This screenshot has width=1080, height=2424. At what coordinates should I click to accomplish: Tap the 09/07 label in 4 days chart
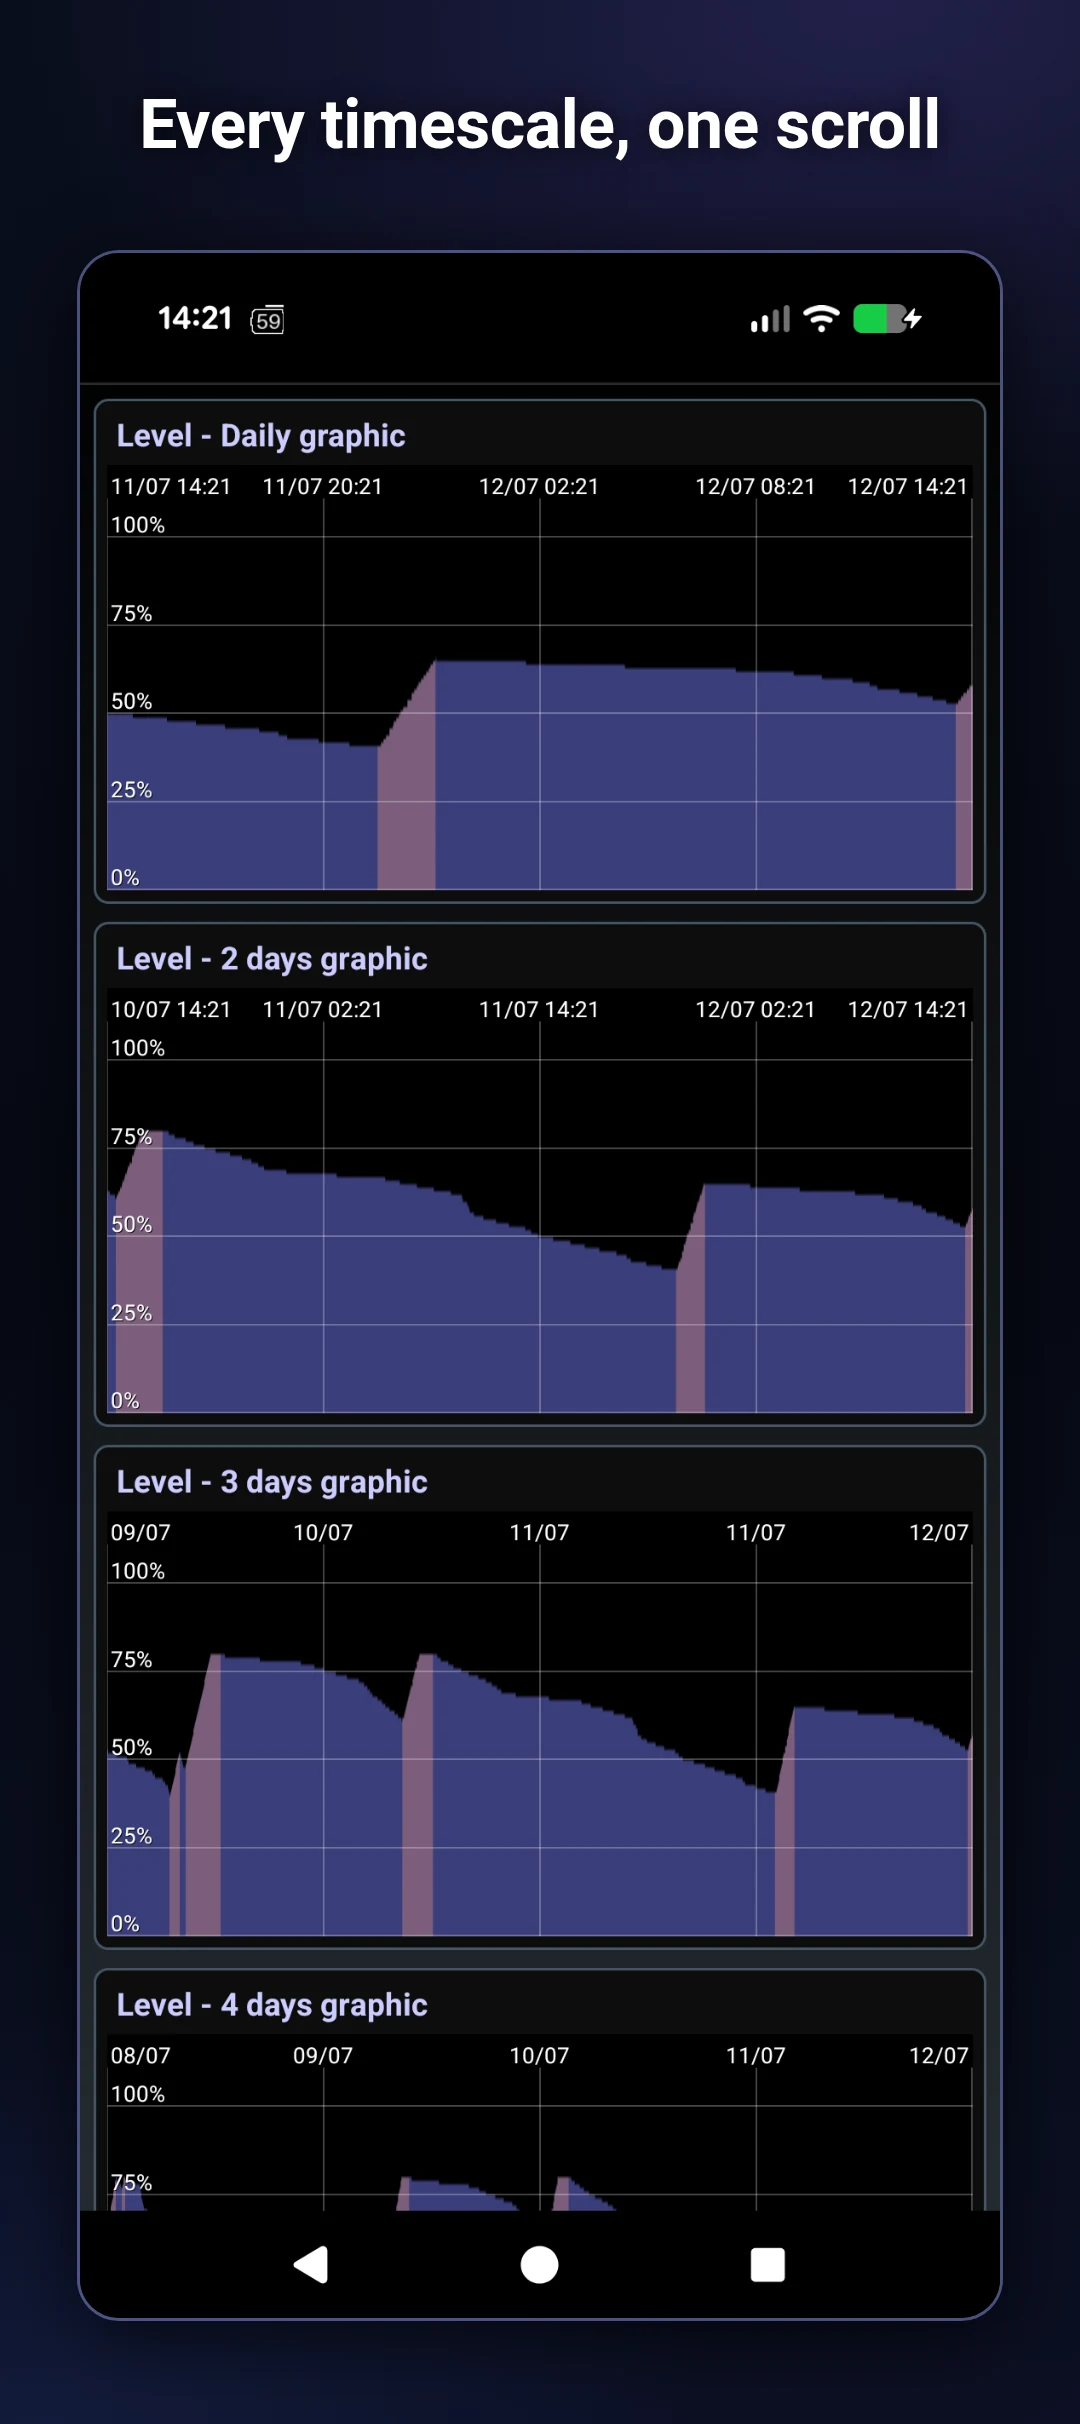click(323, 2056)
